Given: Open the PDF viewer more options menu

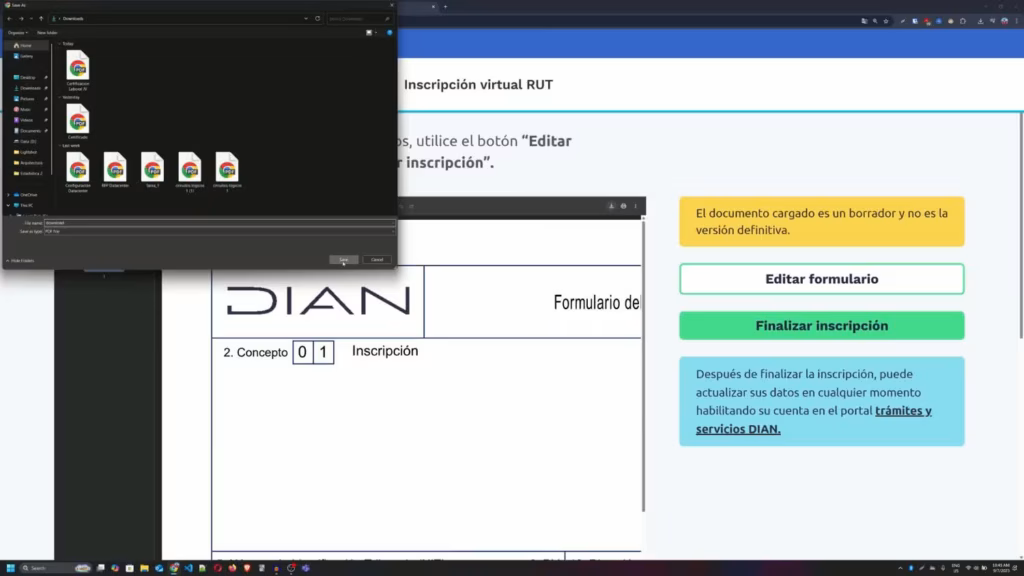Looking at the screenshot, I should point(635,206).
